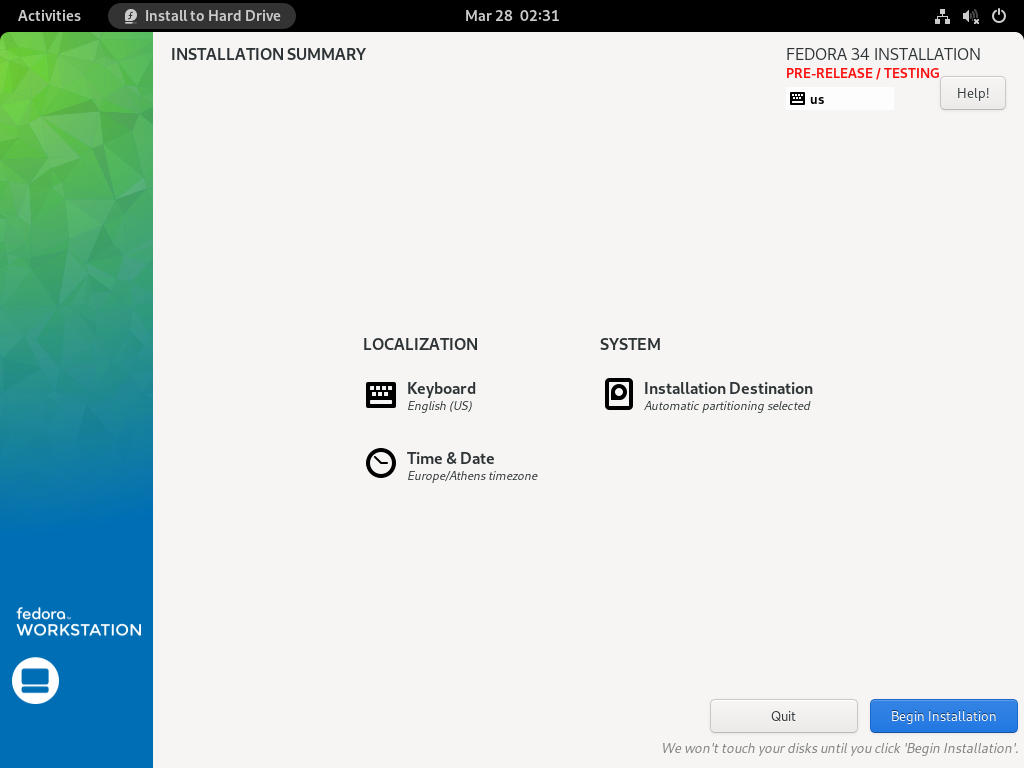
Task: Open the calendar via Mar 28 clock
Action: tap(512, 16)
